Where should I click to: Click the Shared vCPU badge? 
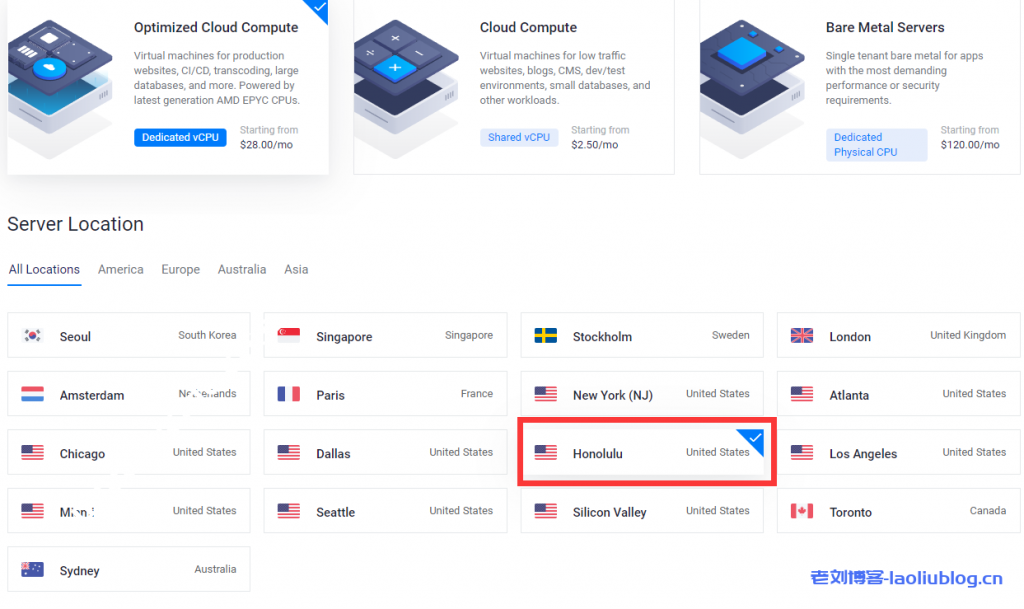point(519,137)
